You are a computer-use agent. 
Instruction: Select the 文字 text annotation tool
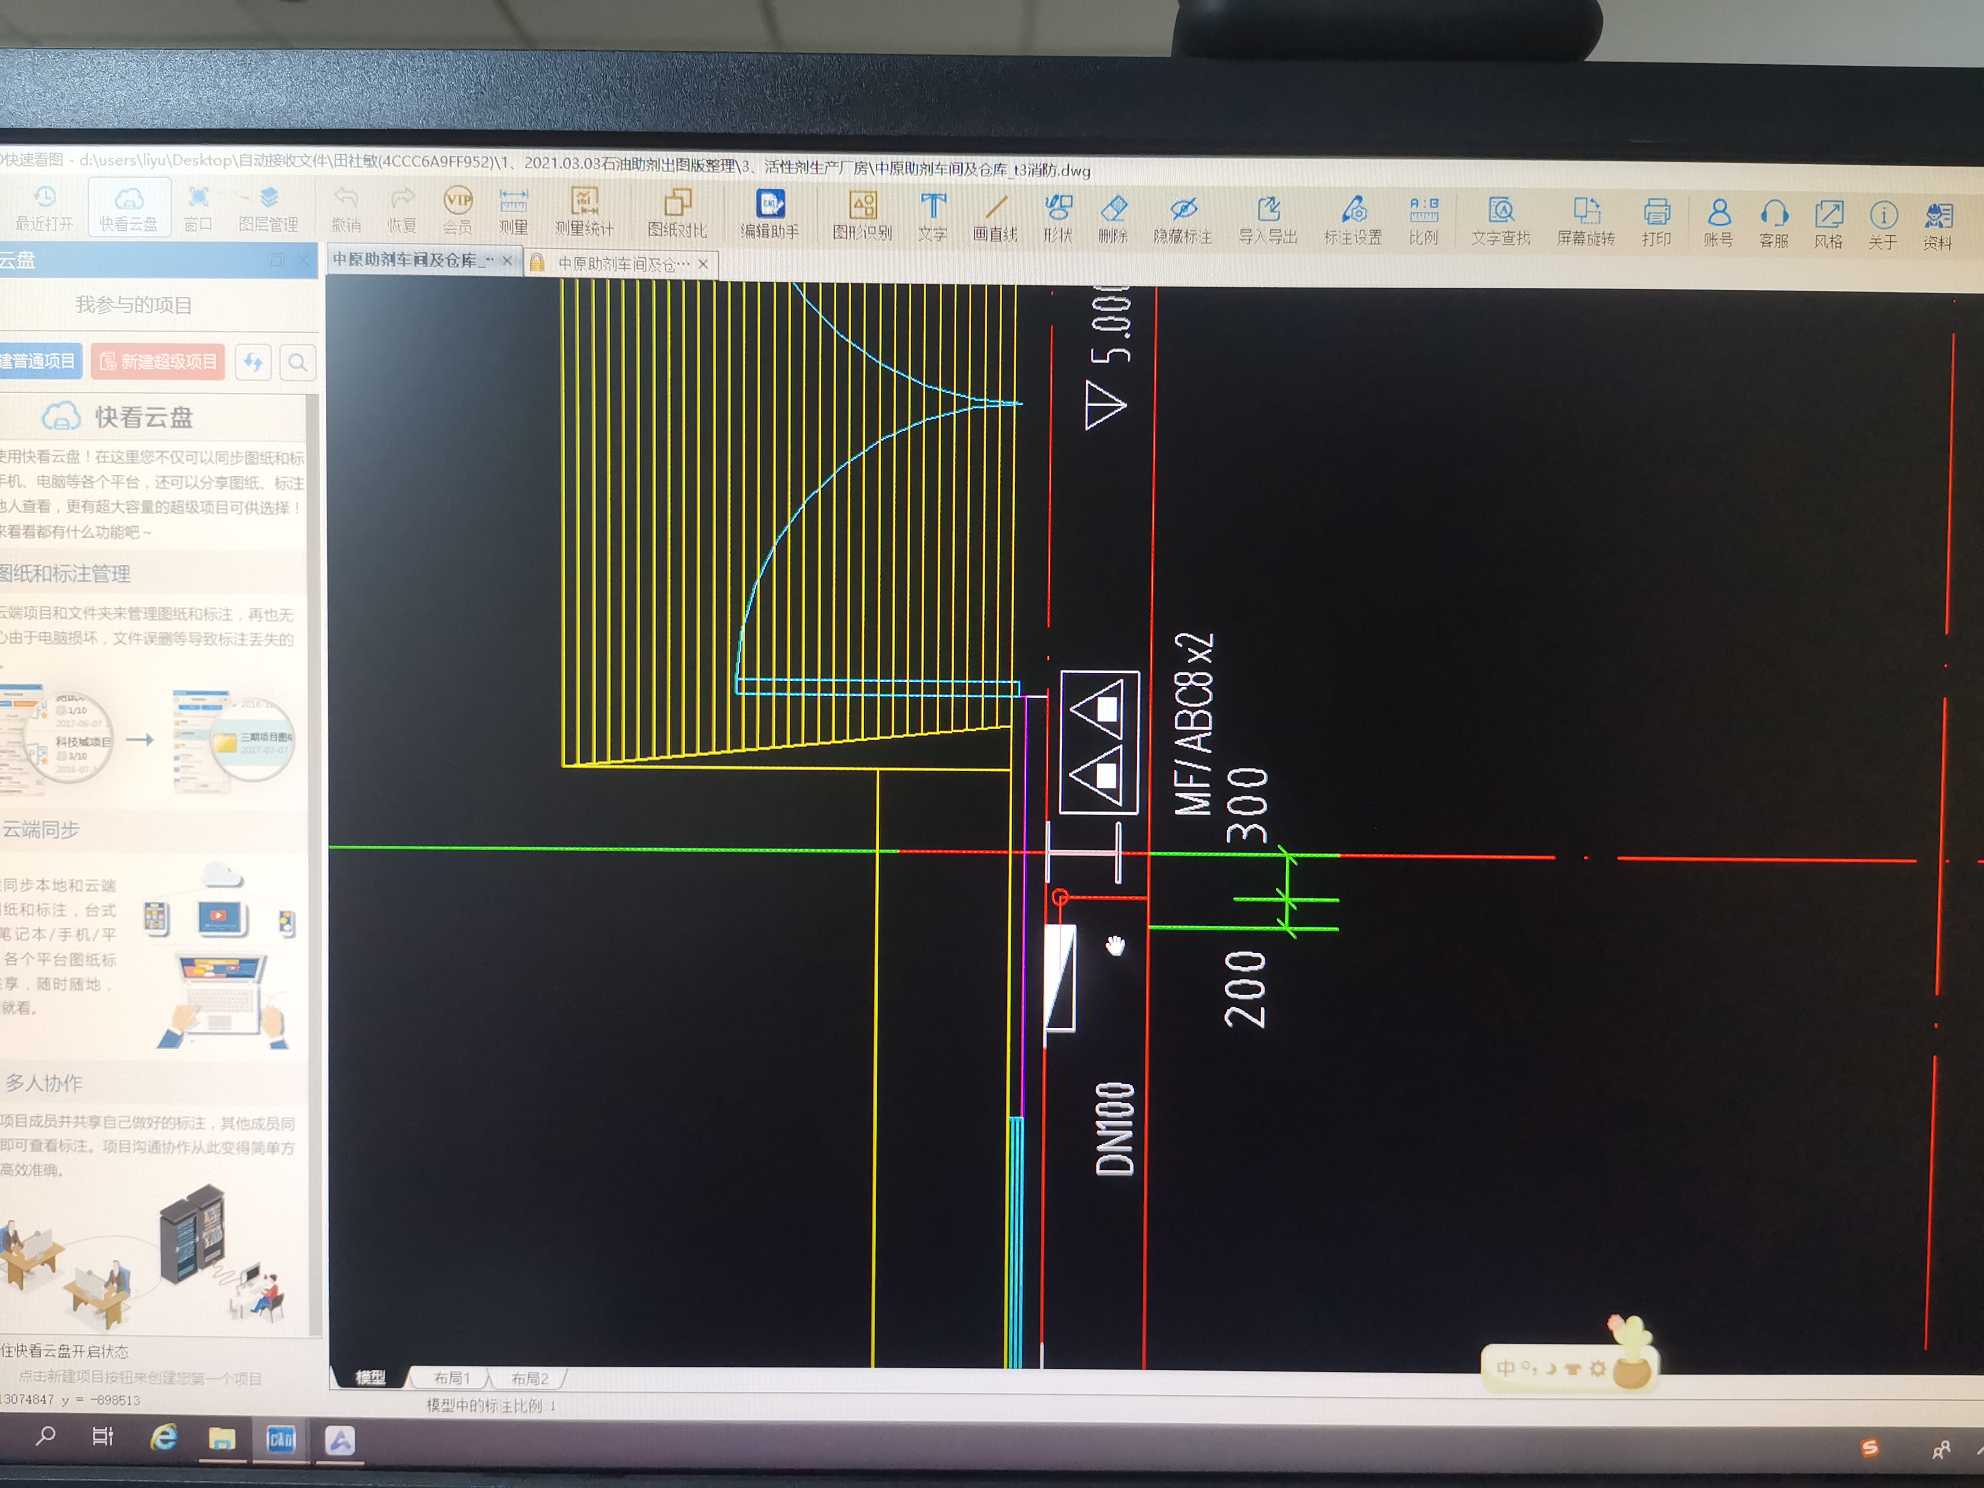click(933, 217)
